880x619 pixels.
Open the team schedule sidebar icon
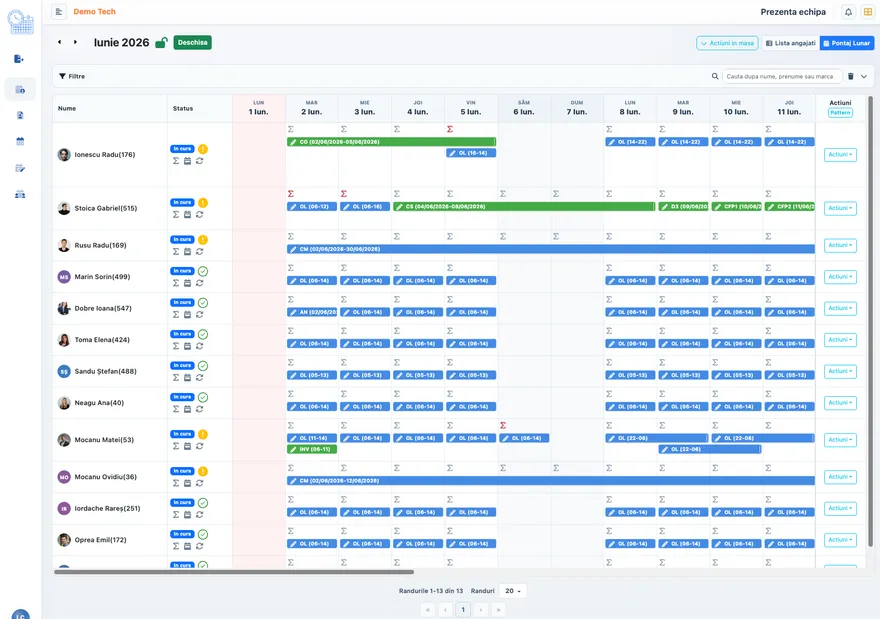click(20, 194)
